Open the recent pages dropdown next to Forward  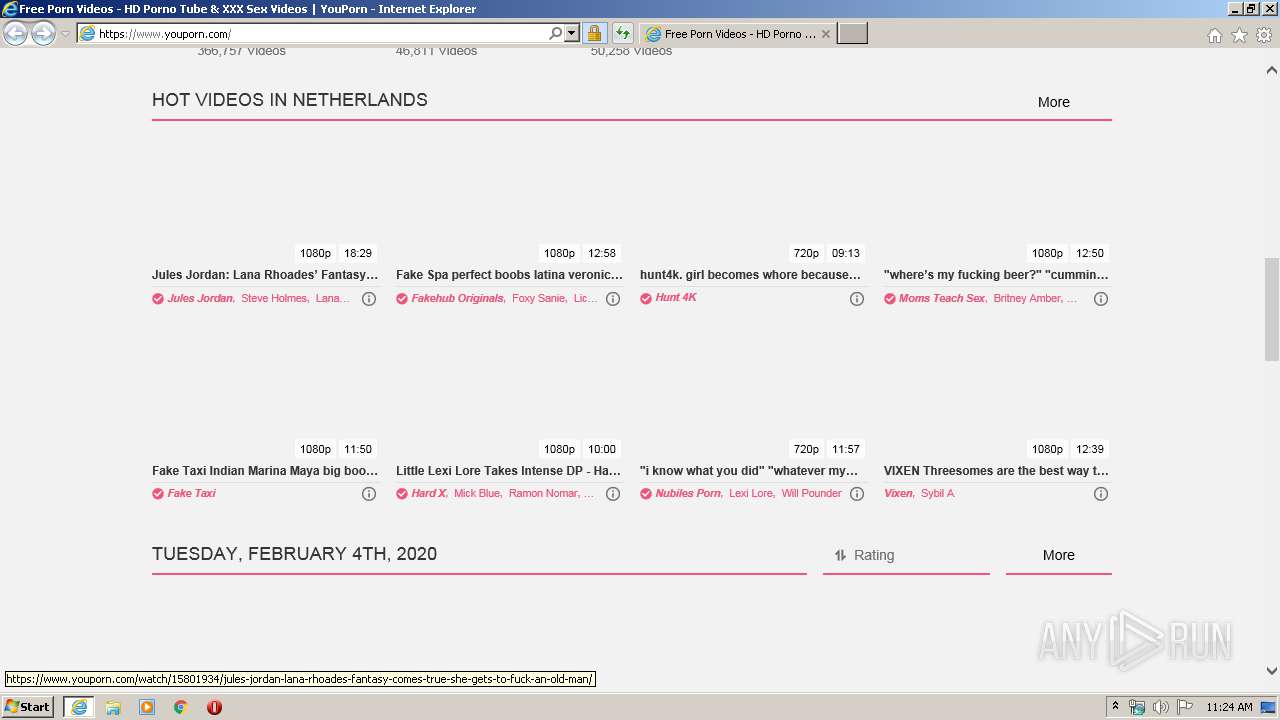(x=66, y=34)
